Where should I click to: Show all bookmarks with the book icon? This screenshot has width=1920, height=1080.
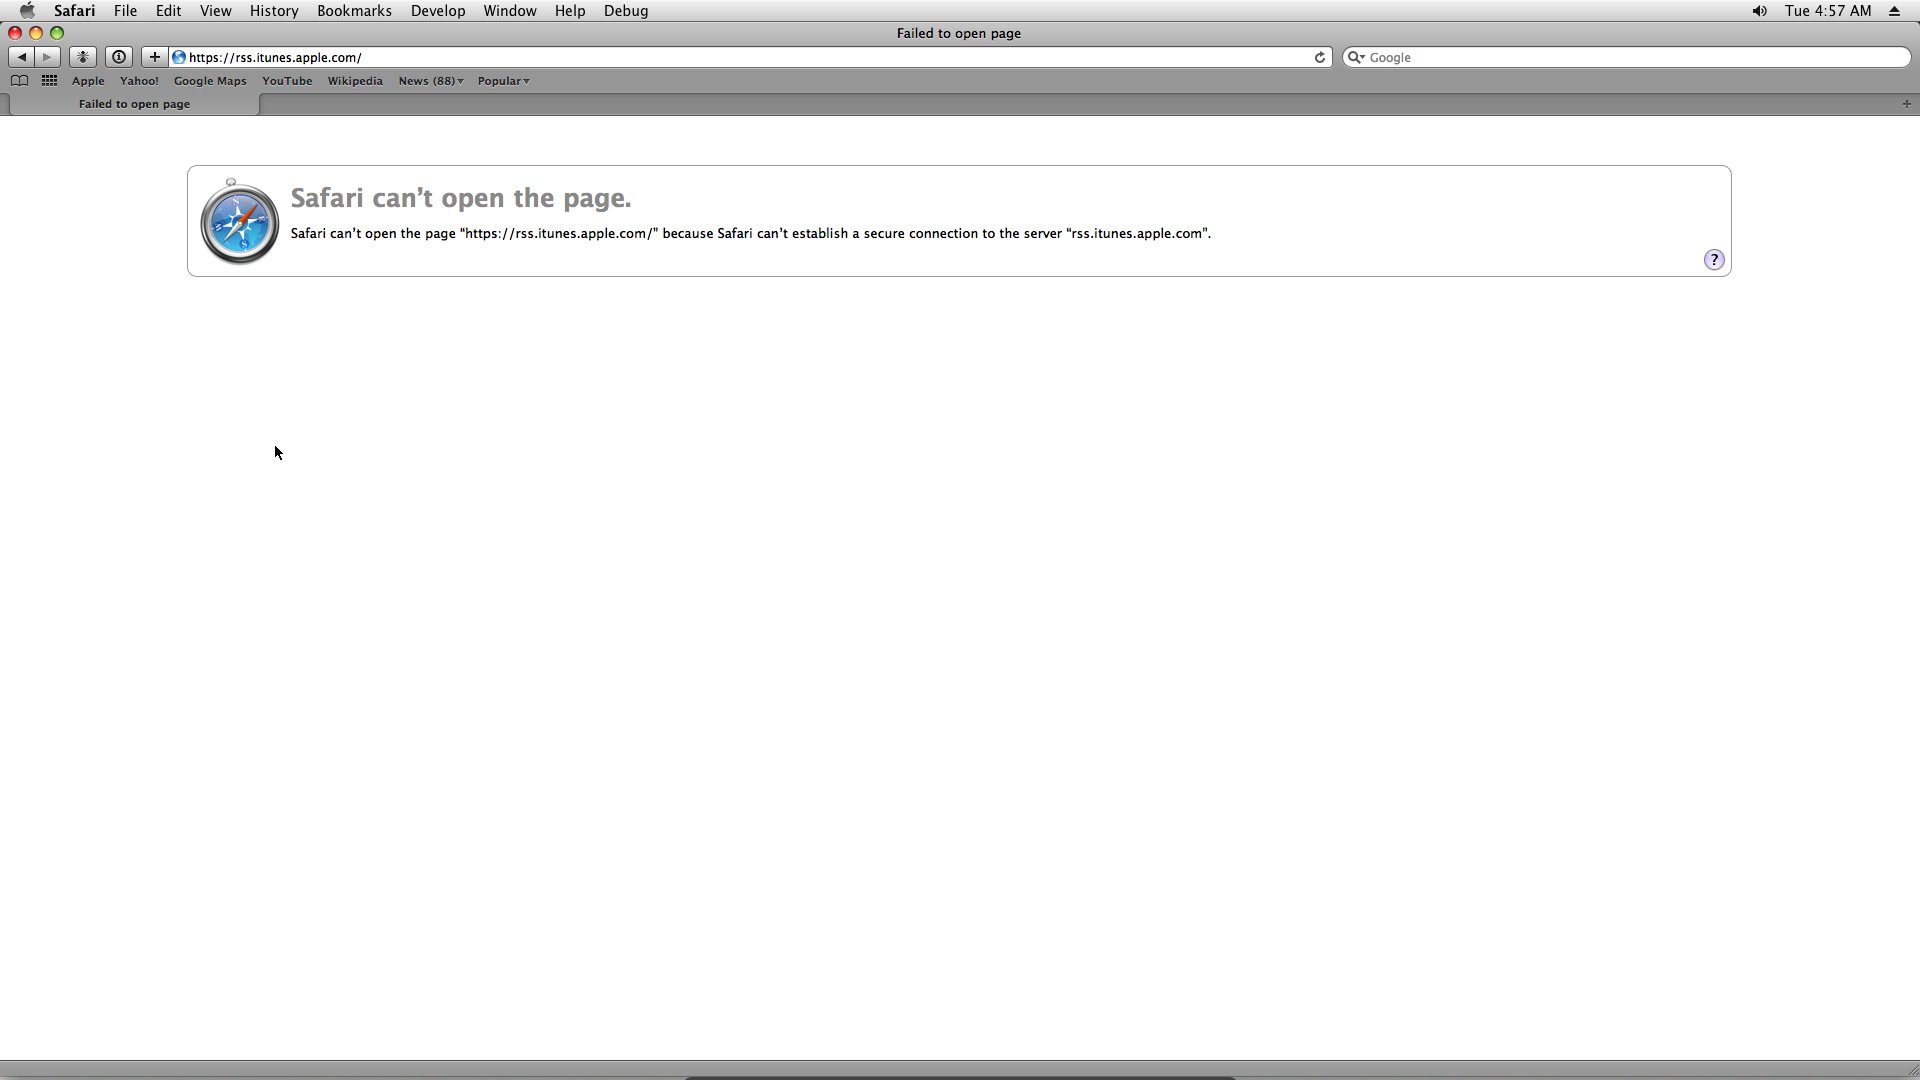click(x=19, y=81)
